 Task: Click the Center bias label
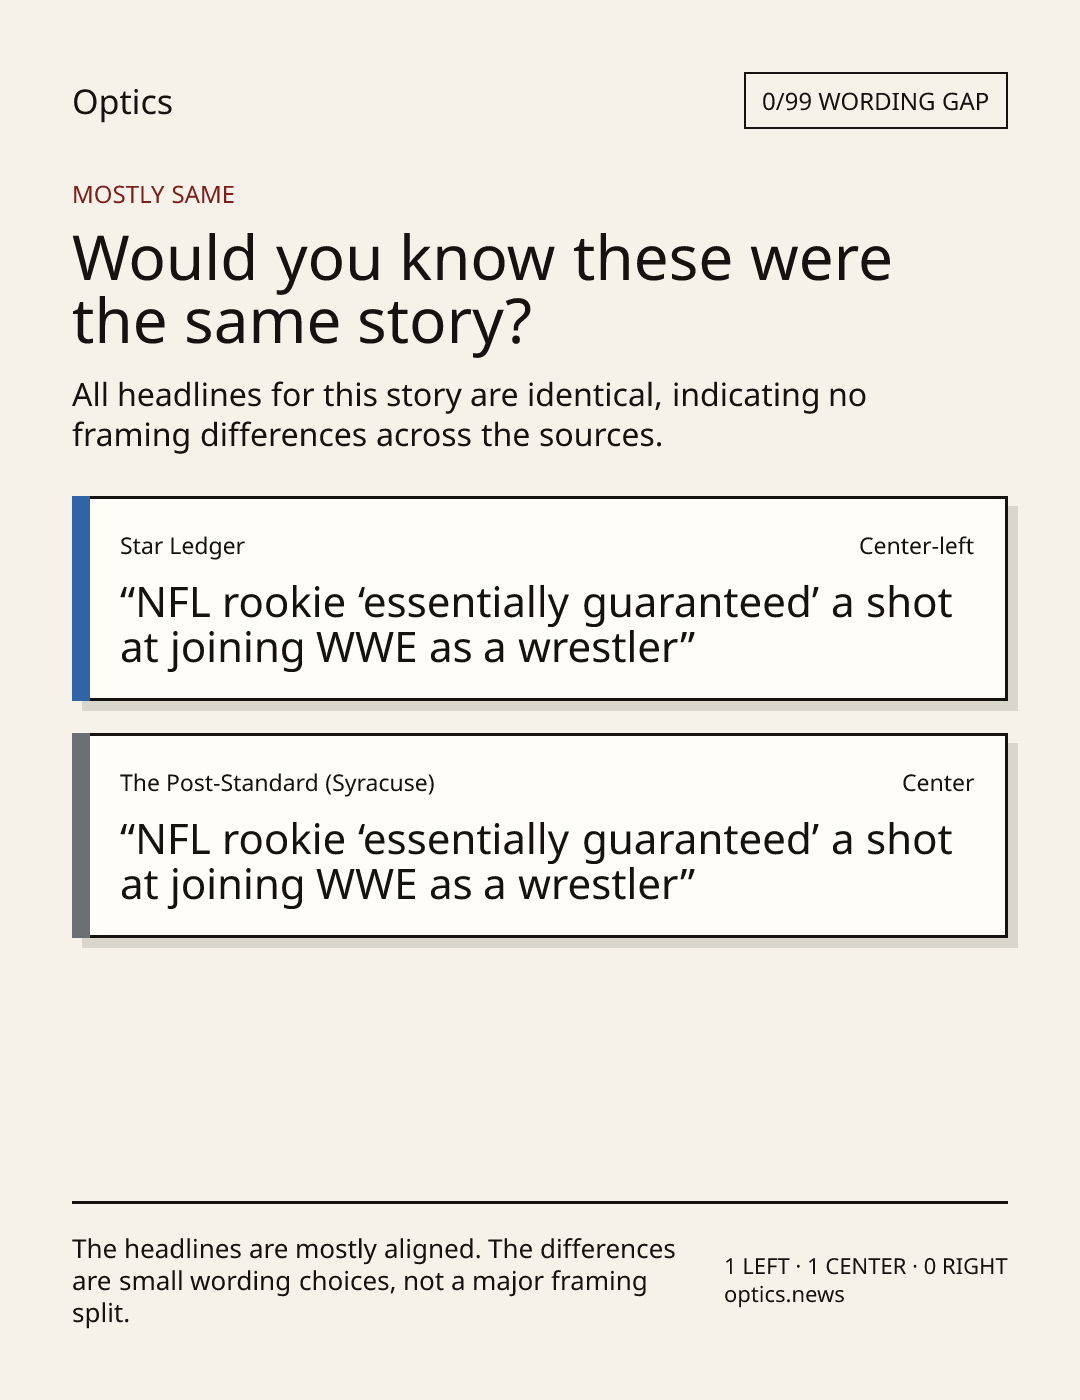click(937, 783)
